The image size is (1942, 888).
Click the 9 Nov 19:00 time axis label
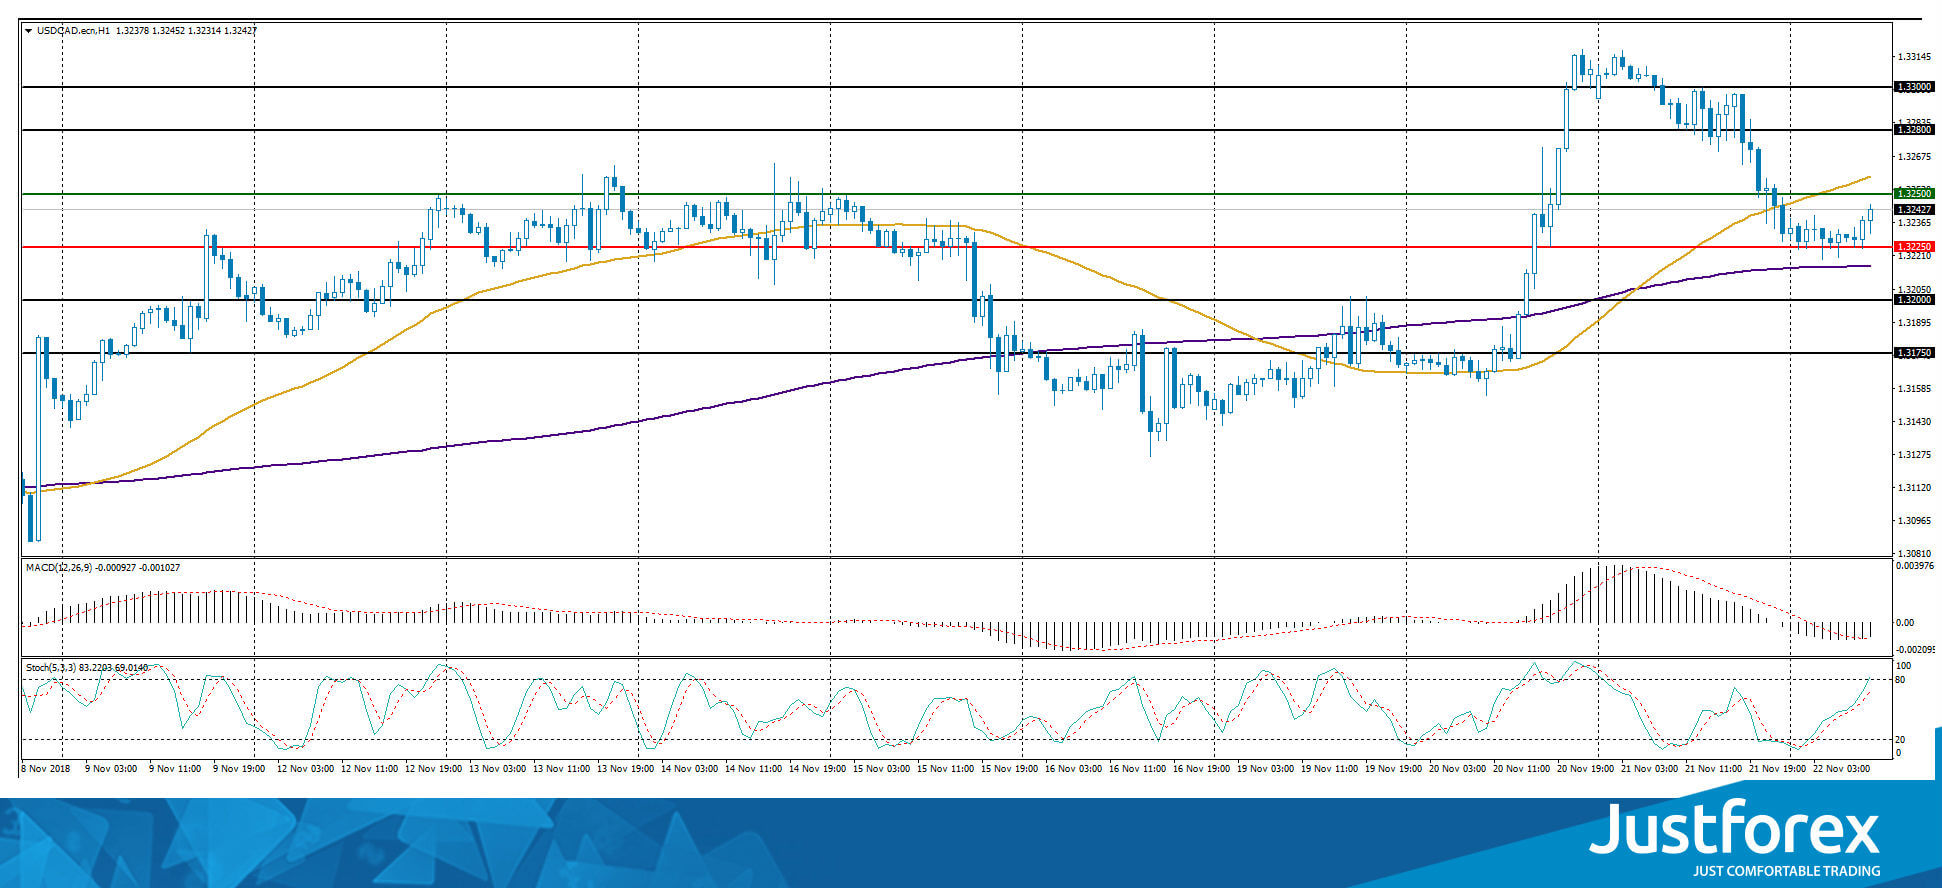point(239,769)
